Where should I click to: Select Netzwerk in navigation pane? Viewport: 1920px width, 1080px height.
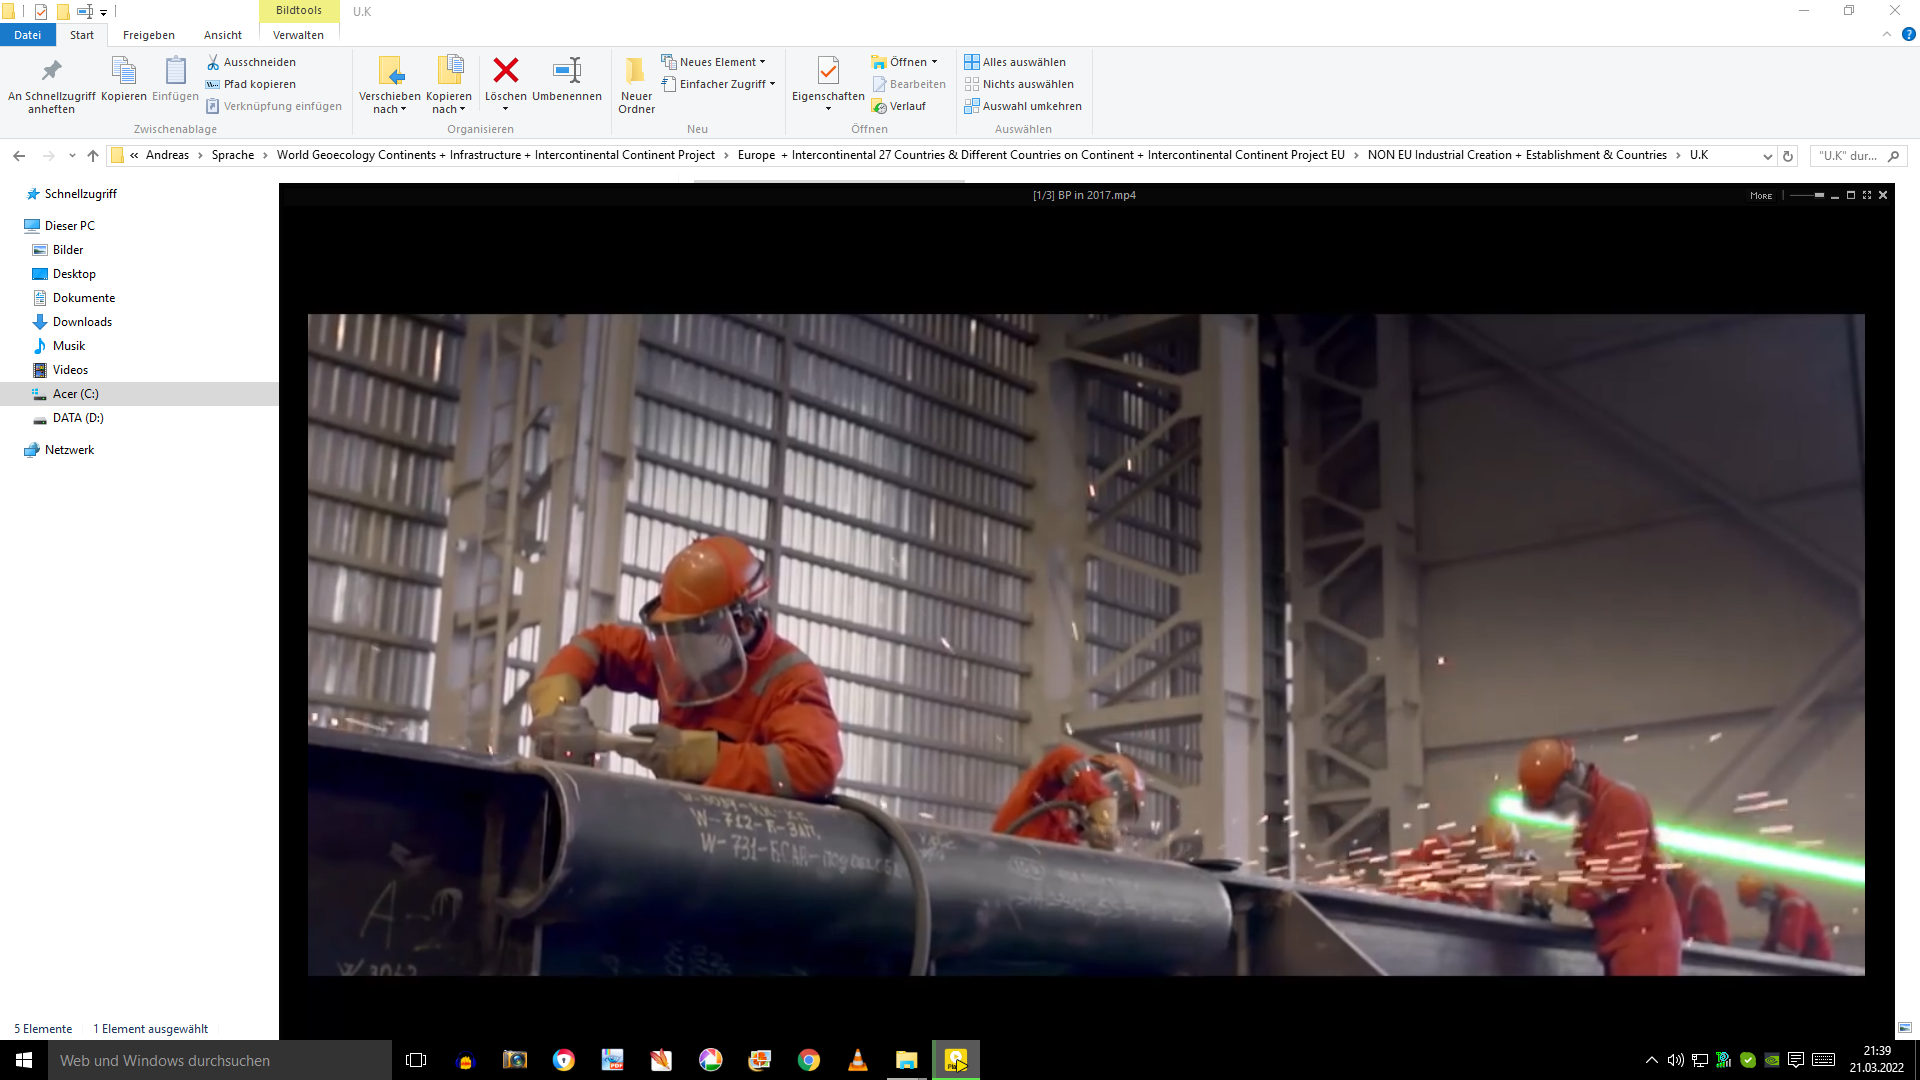69,450
